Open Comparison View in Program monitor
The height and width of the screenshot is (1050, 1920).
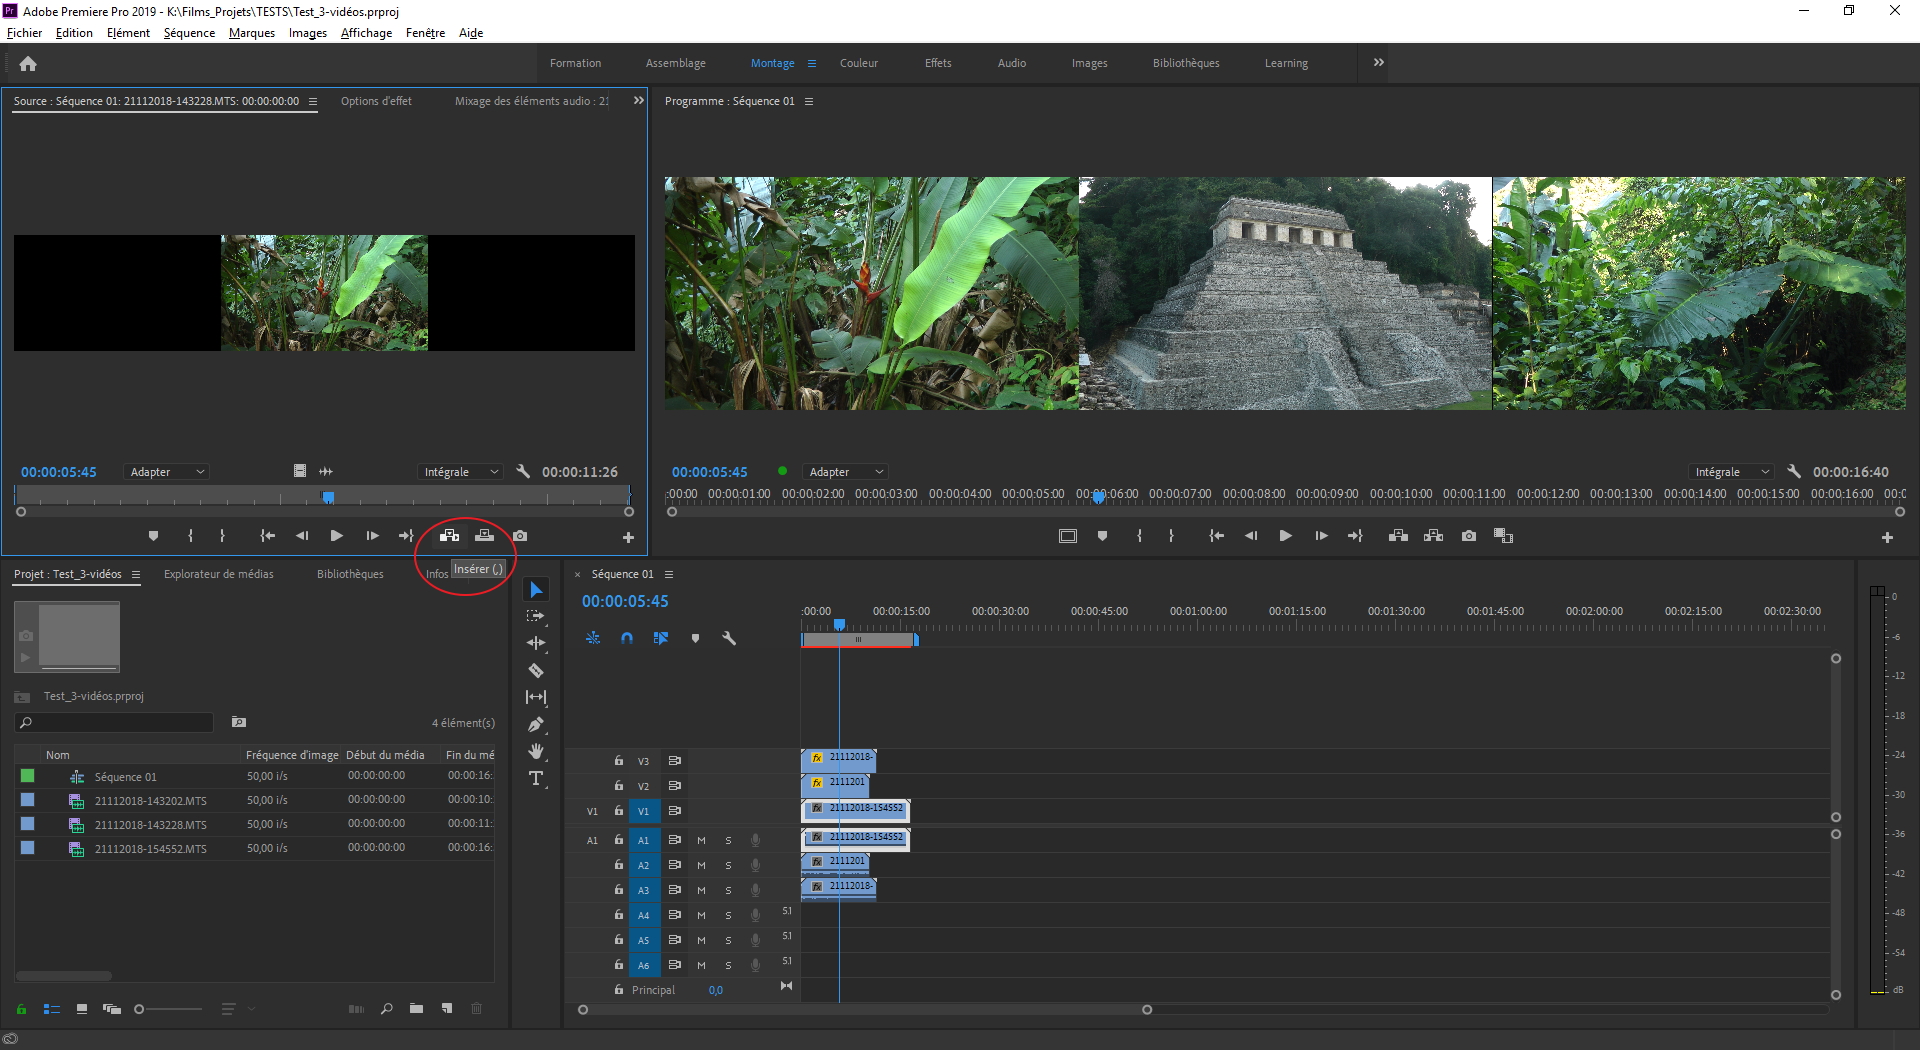1503,536
